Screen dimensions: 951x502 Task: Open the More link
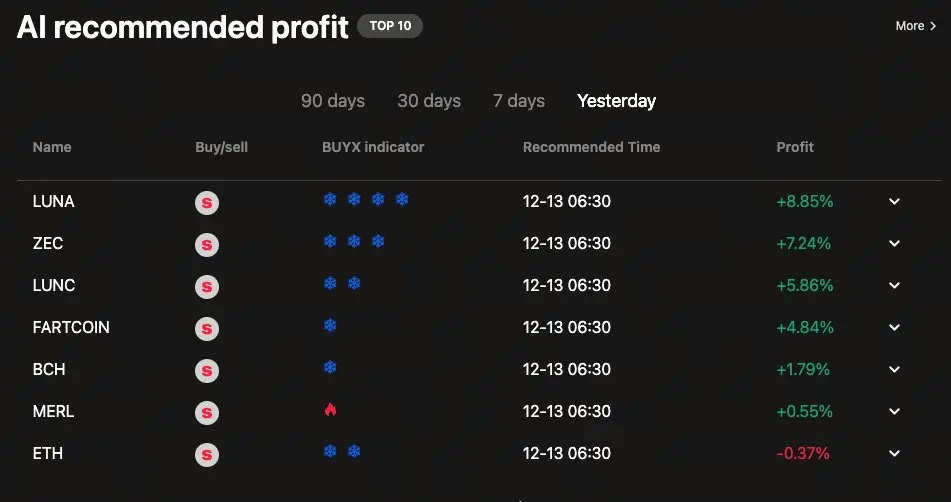(916, 26)
